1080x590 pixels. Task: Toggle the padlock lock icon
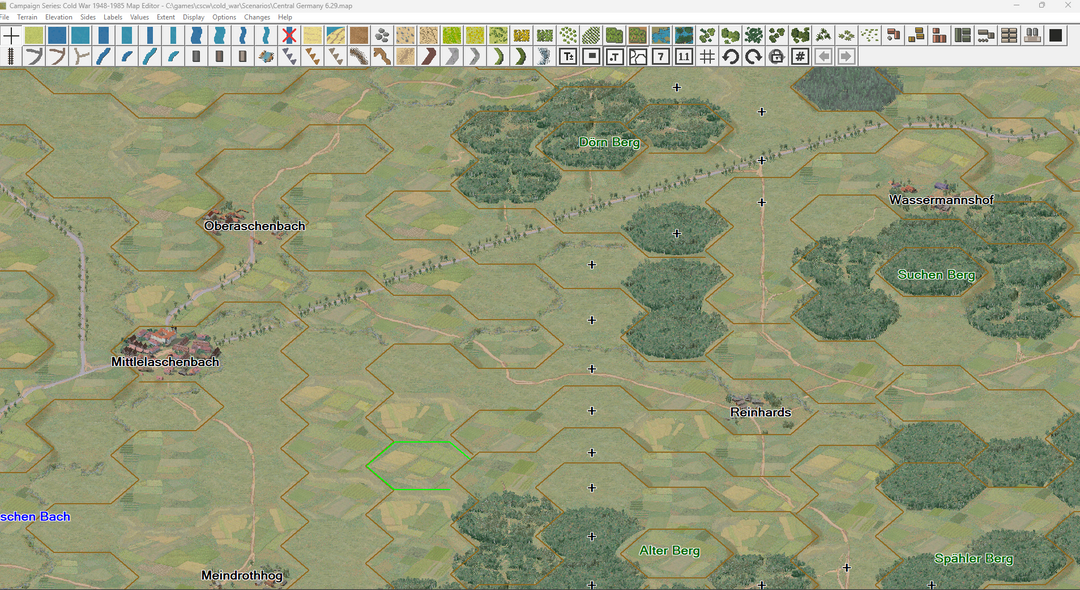tap(777, 56)
